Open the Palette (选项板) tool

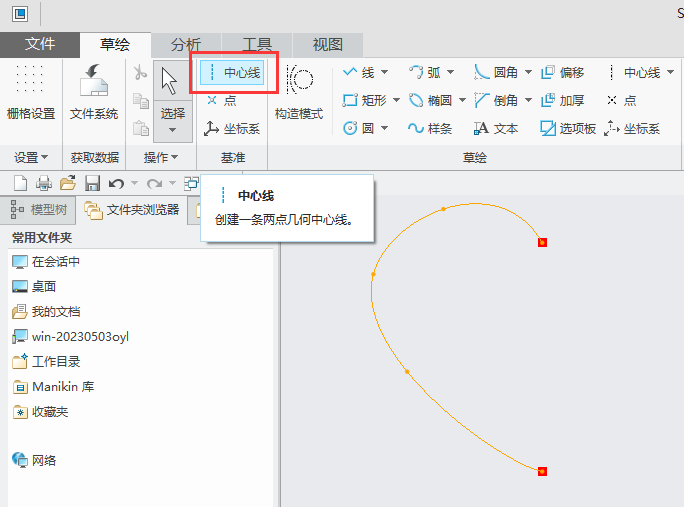[x=568, y=128]
